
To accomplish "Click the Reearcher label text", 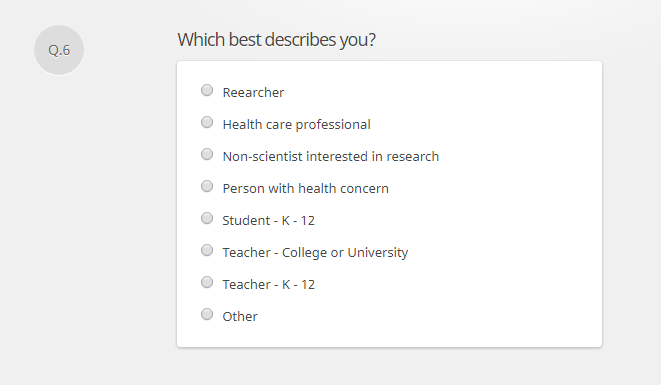I will tap(253, 92).
